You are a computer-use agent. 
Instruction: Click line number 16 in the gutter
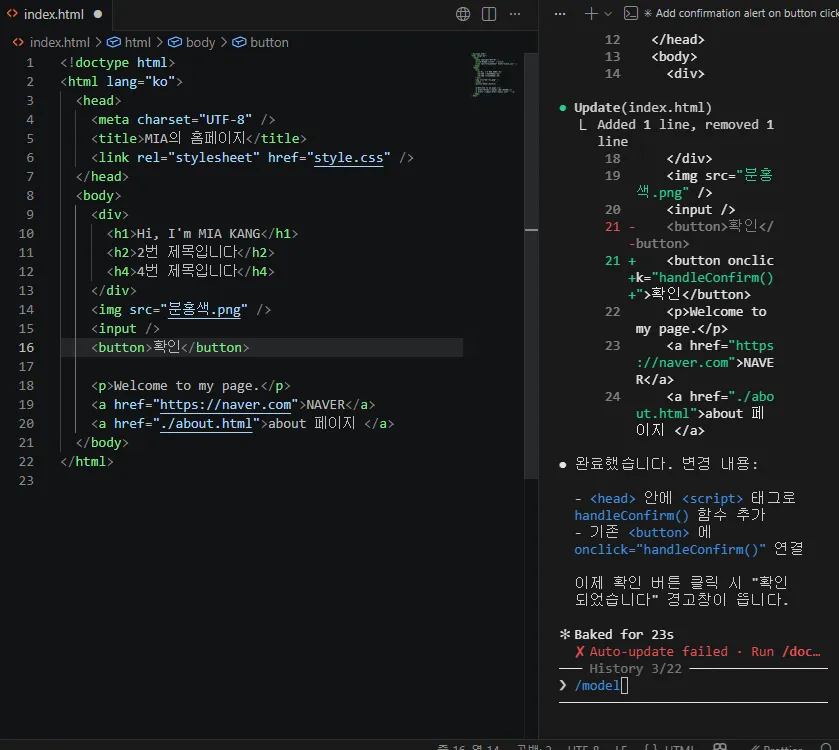26,348
